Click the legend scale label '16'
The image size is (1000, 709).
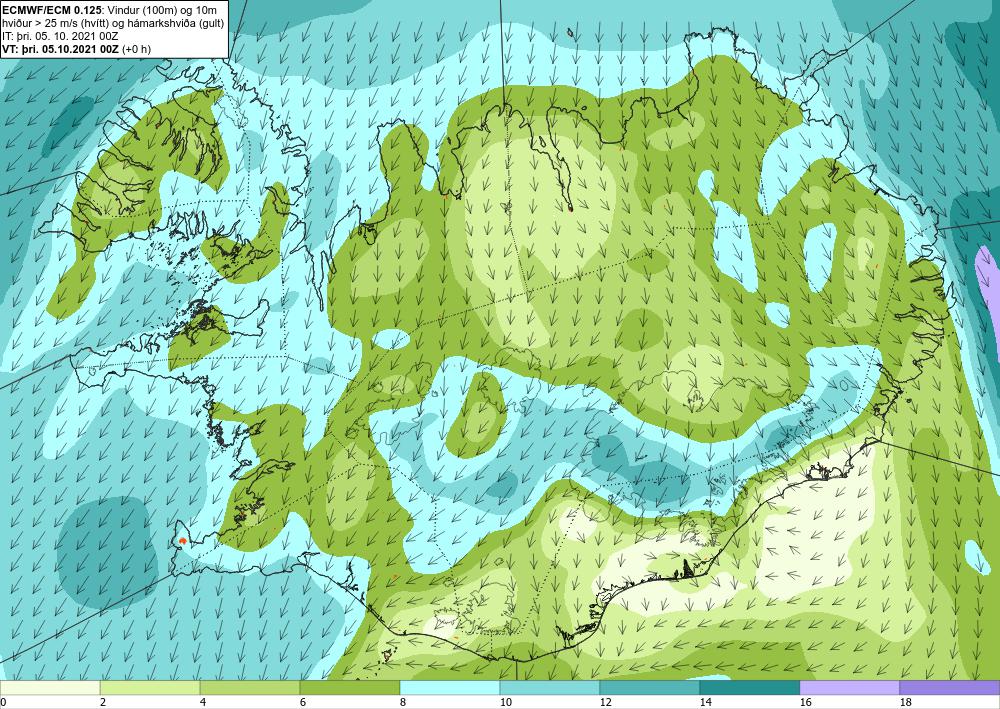(805, 702)
